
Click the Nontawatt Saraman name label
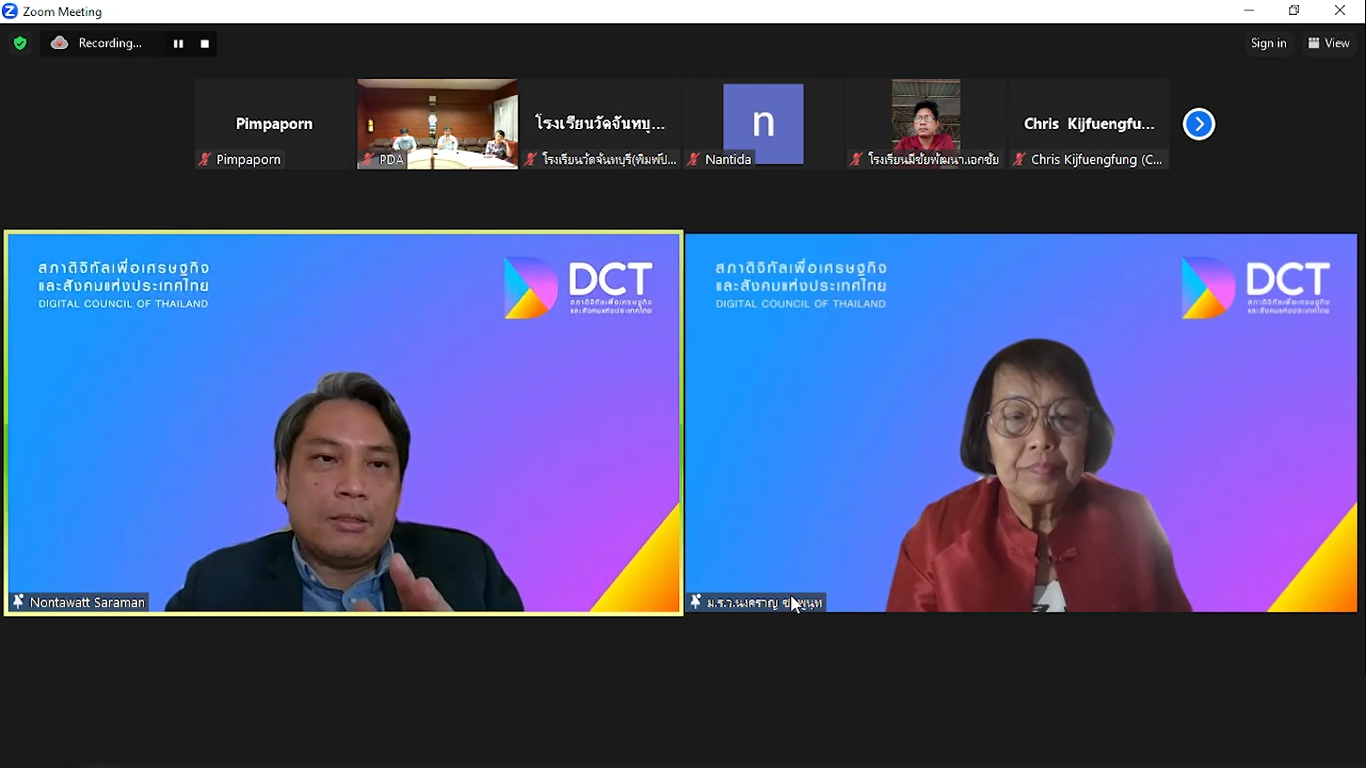[x=87, y=602]
